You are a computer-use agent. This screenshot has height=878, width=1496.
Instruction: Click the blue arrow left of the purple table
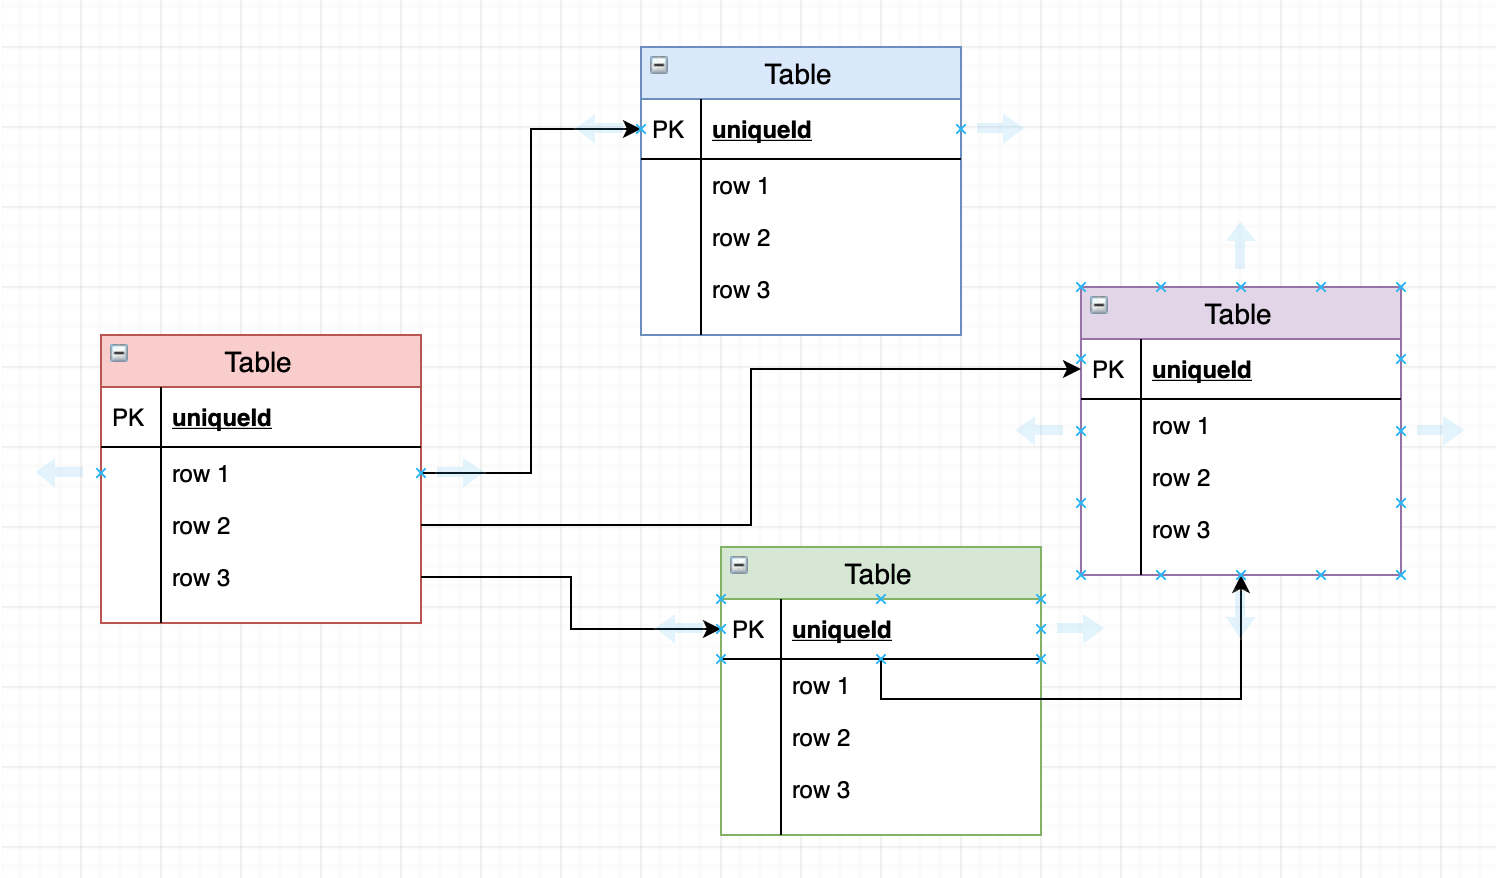click(x=1037, y=428)
